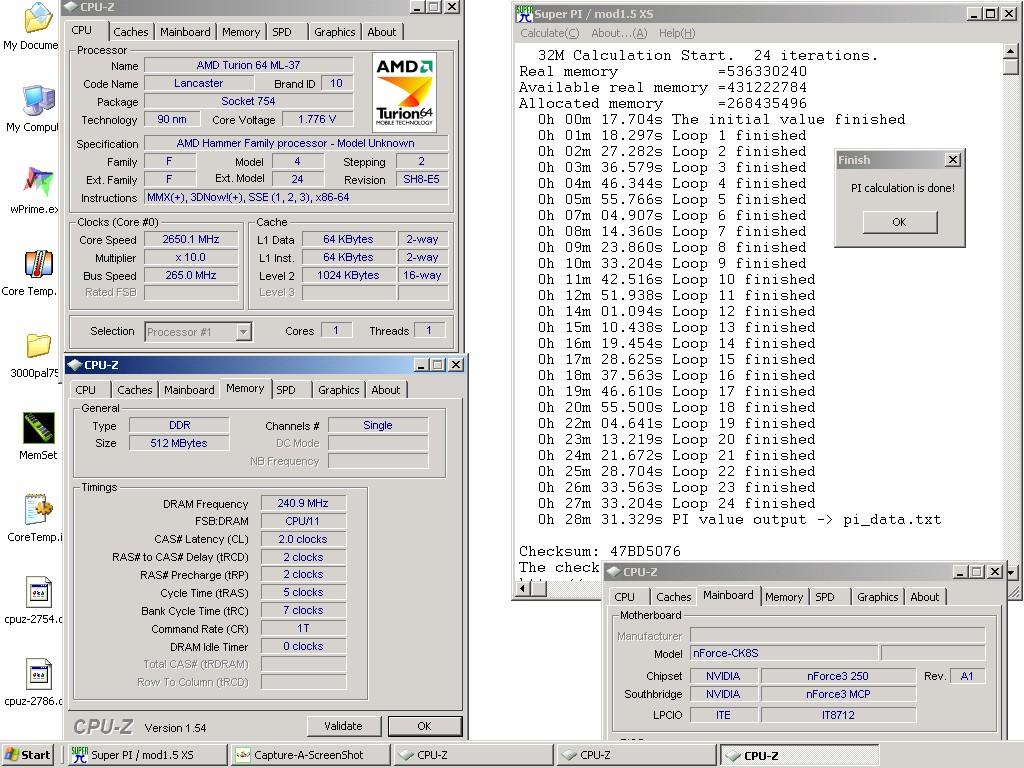Click the FSB:DRAM CPU/11 value
This screenshot has height=768, width=1024.
pyautogui.click(x=303, y=521)
